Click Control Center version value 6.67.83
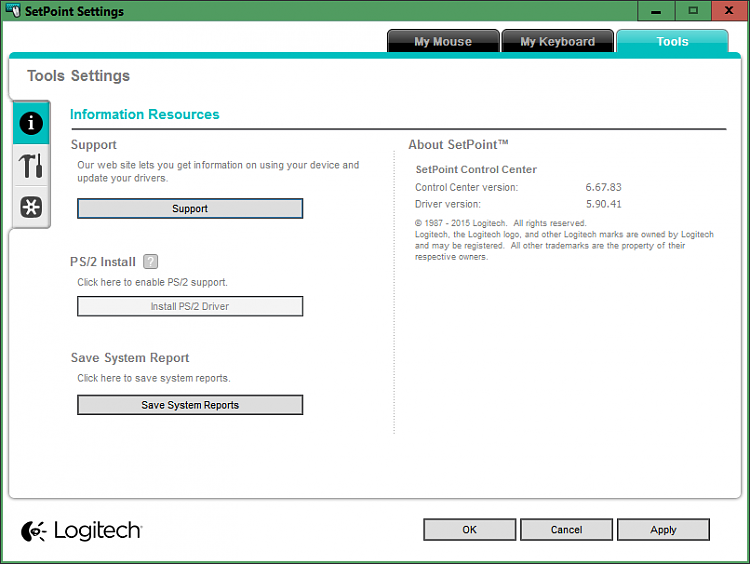Viewport: 750px width, 564px height. click(603, 187)
